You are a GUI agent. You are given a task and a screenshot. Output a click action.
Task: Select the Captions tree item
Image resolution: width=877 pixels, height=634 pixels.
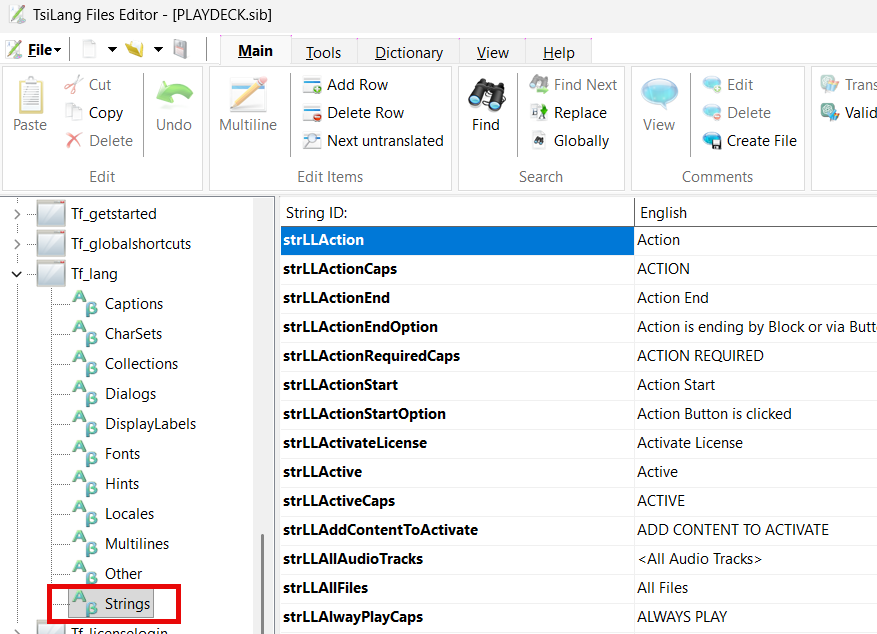pos(133,304)
